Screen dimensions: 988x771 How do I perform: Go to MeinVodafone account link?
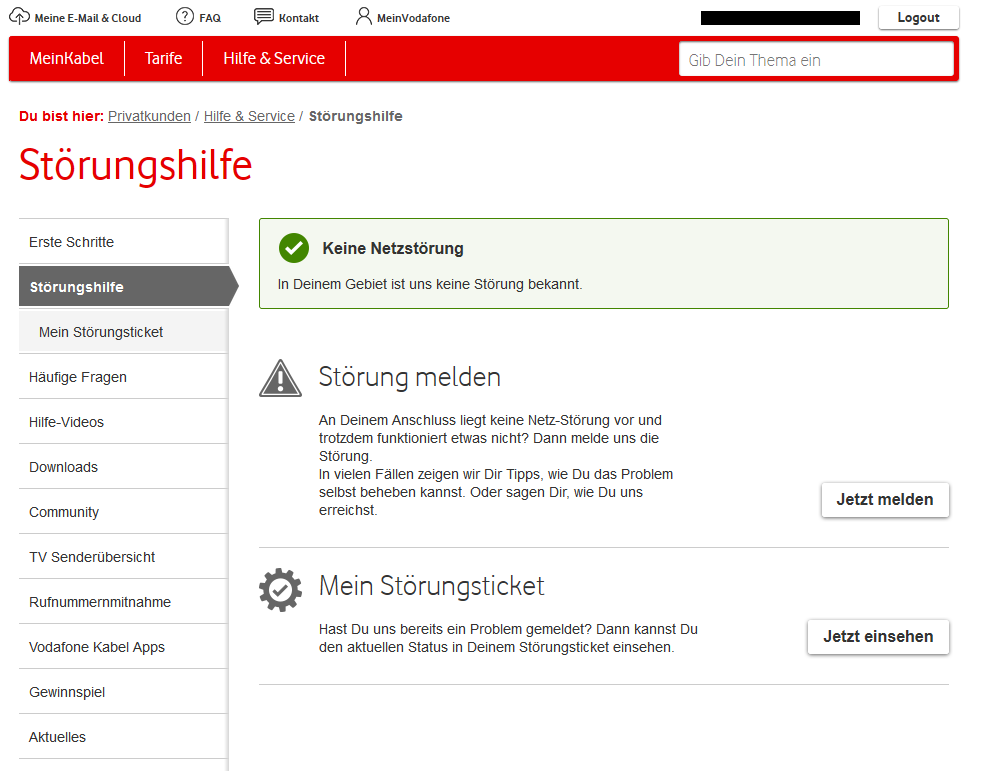point(413,18)
